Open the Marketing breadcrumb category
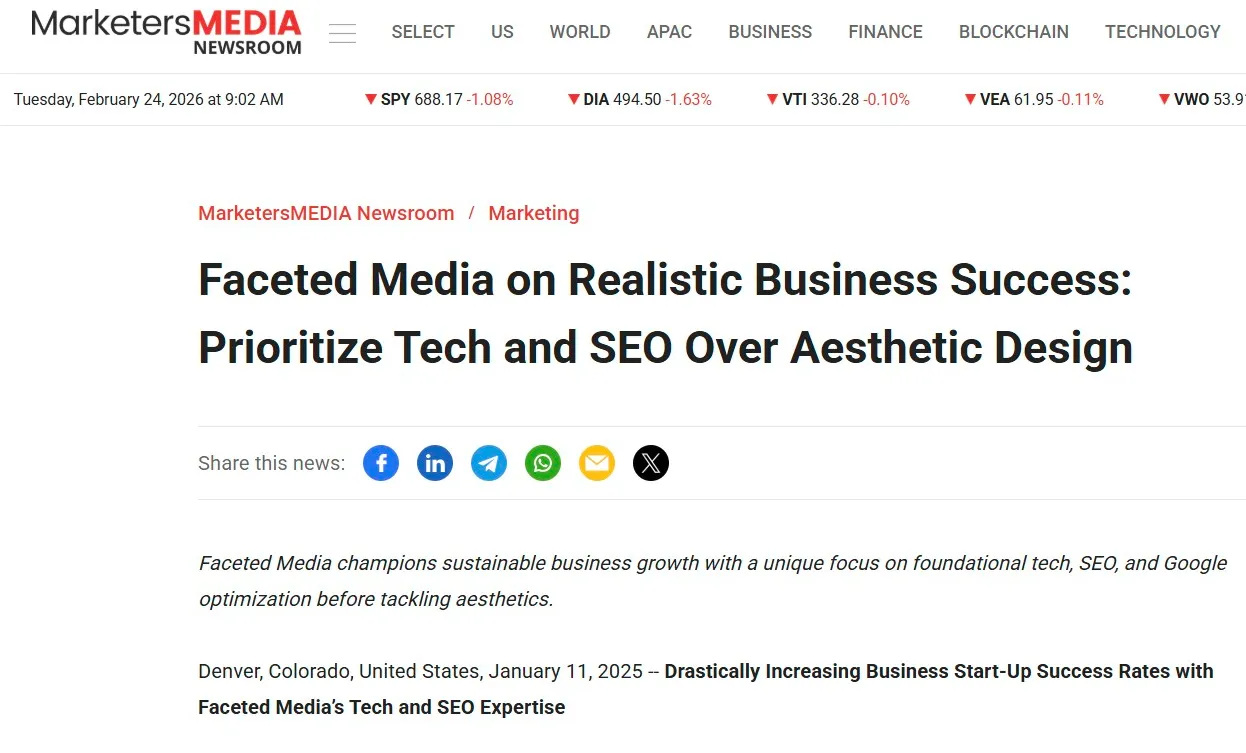 (x=534, y=213)
